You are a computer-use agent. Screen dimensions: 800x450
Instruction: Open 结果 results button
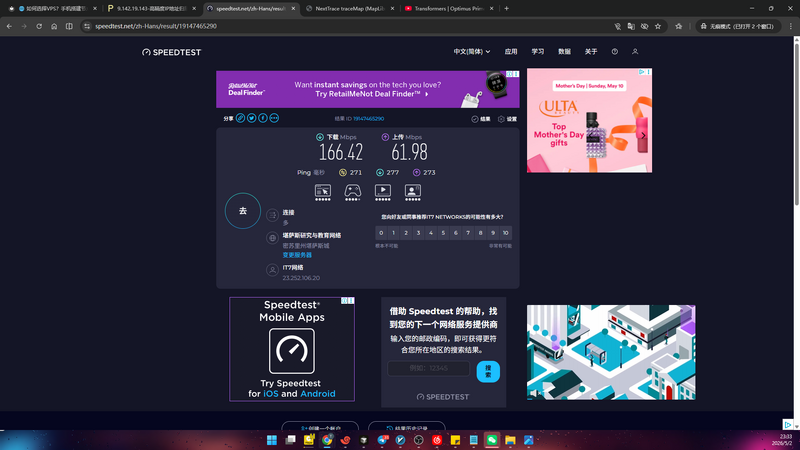pos(481,119)
